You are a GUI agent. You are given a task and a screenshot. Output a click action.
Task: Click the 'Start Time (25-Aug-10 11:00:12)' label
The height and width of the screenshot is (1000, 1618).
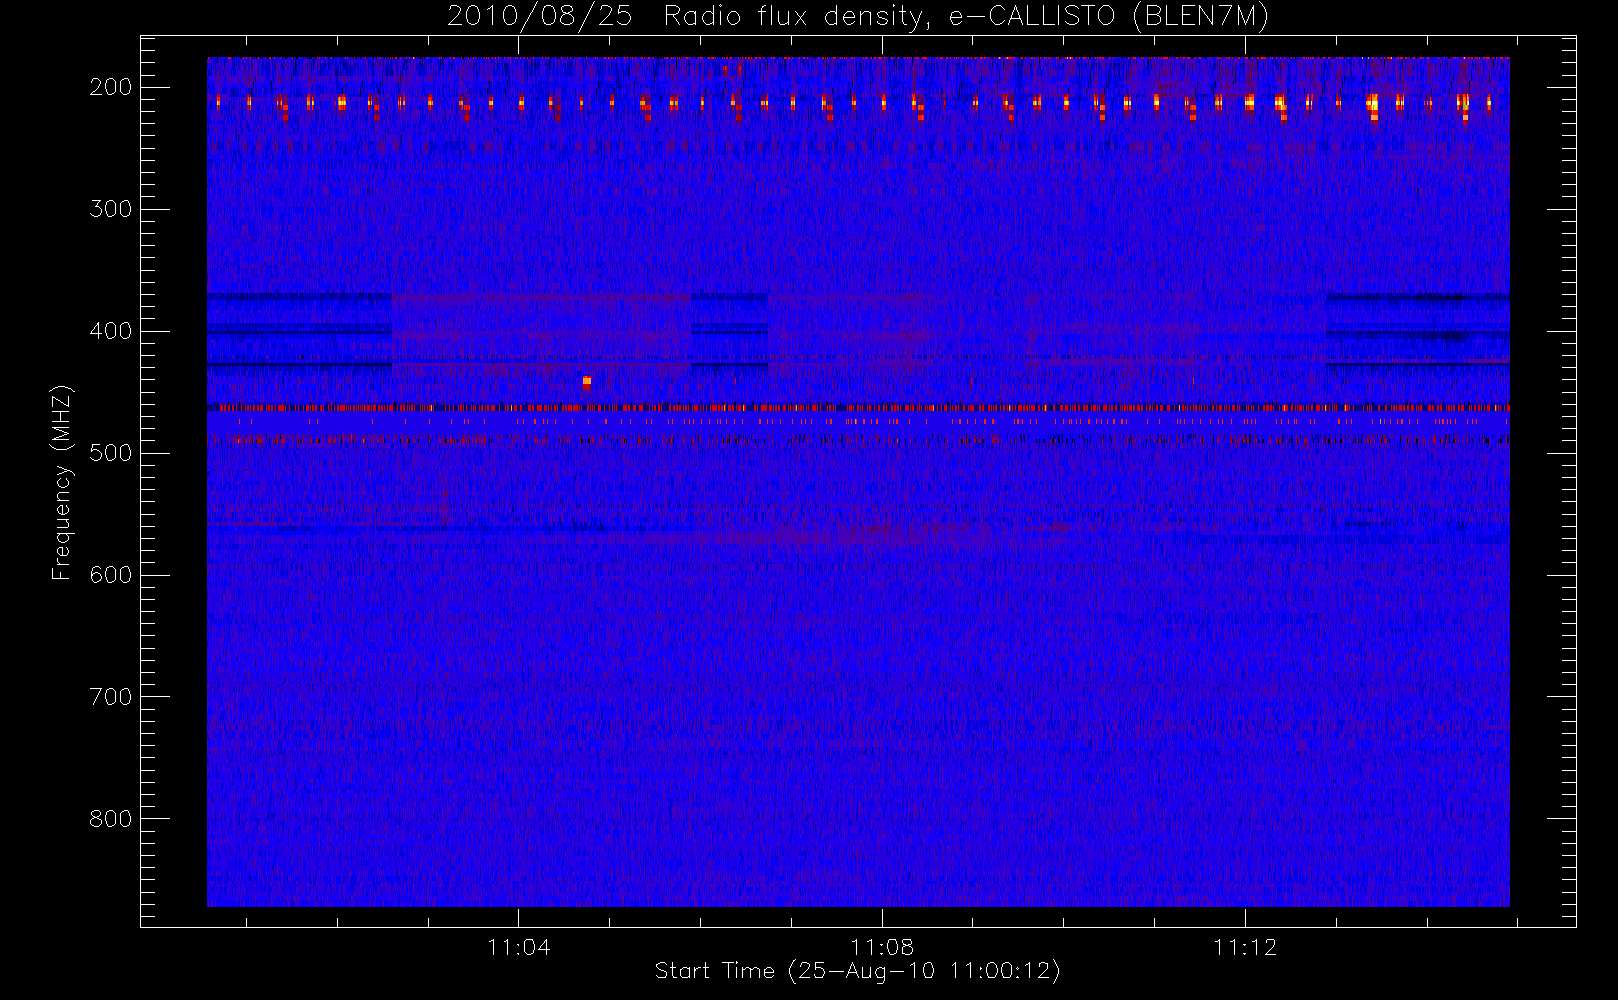(x=857, y=971)
